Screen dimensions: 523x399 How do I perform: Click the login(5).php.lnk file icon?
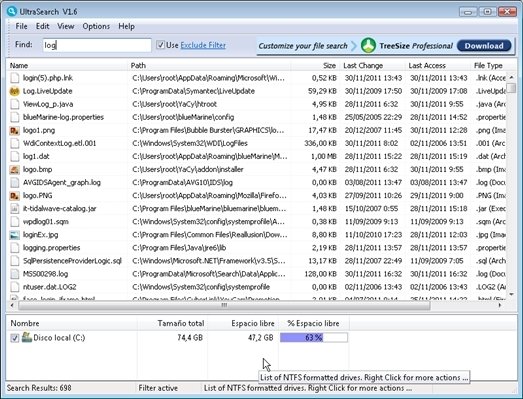(x=14, y=78)
